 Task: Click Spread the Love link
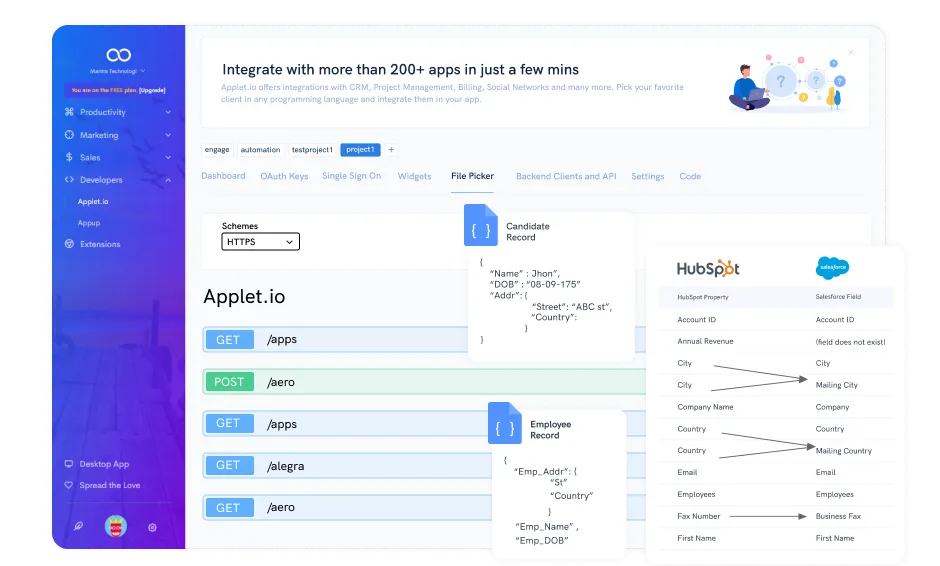[x=110, y=485]
